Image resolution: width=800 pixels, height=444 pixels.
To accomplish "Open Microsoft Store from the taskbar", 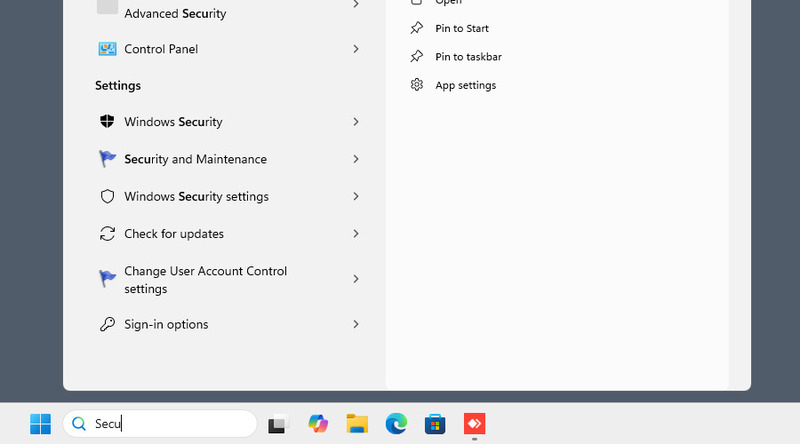I will [x=435, y=424].
